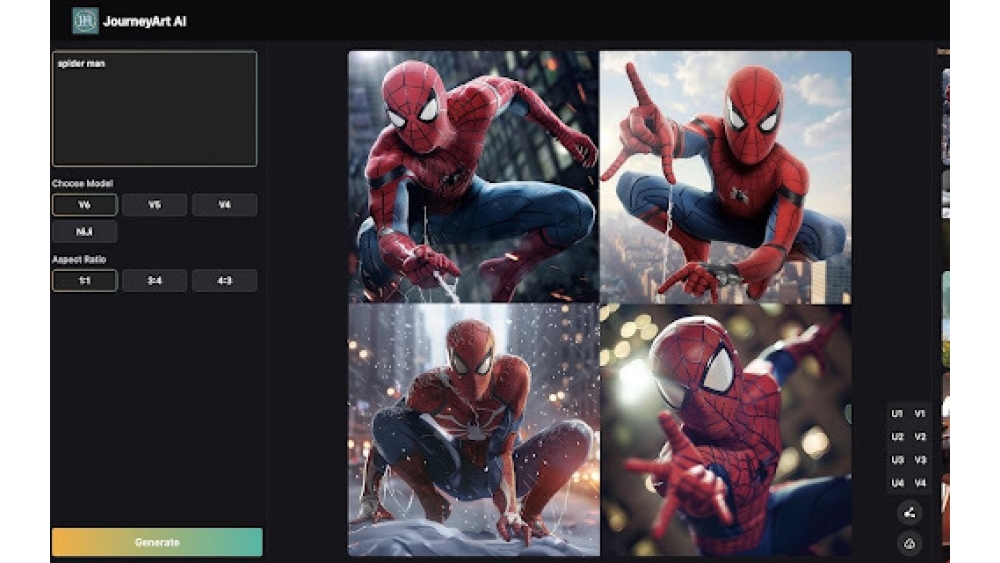Focus the prompt box containing "spider man"
The height and width of the screenshot is (563, 1000).
[154, 108]
